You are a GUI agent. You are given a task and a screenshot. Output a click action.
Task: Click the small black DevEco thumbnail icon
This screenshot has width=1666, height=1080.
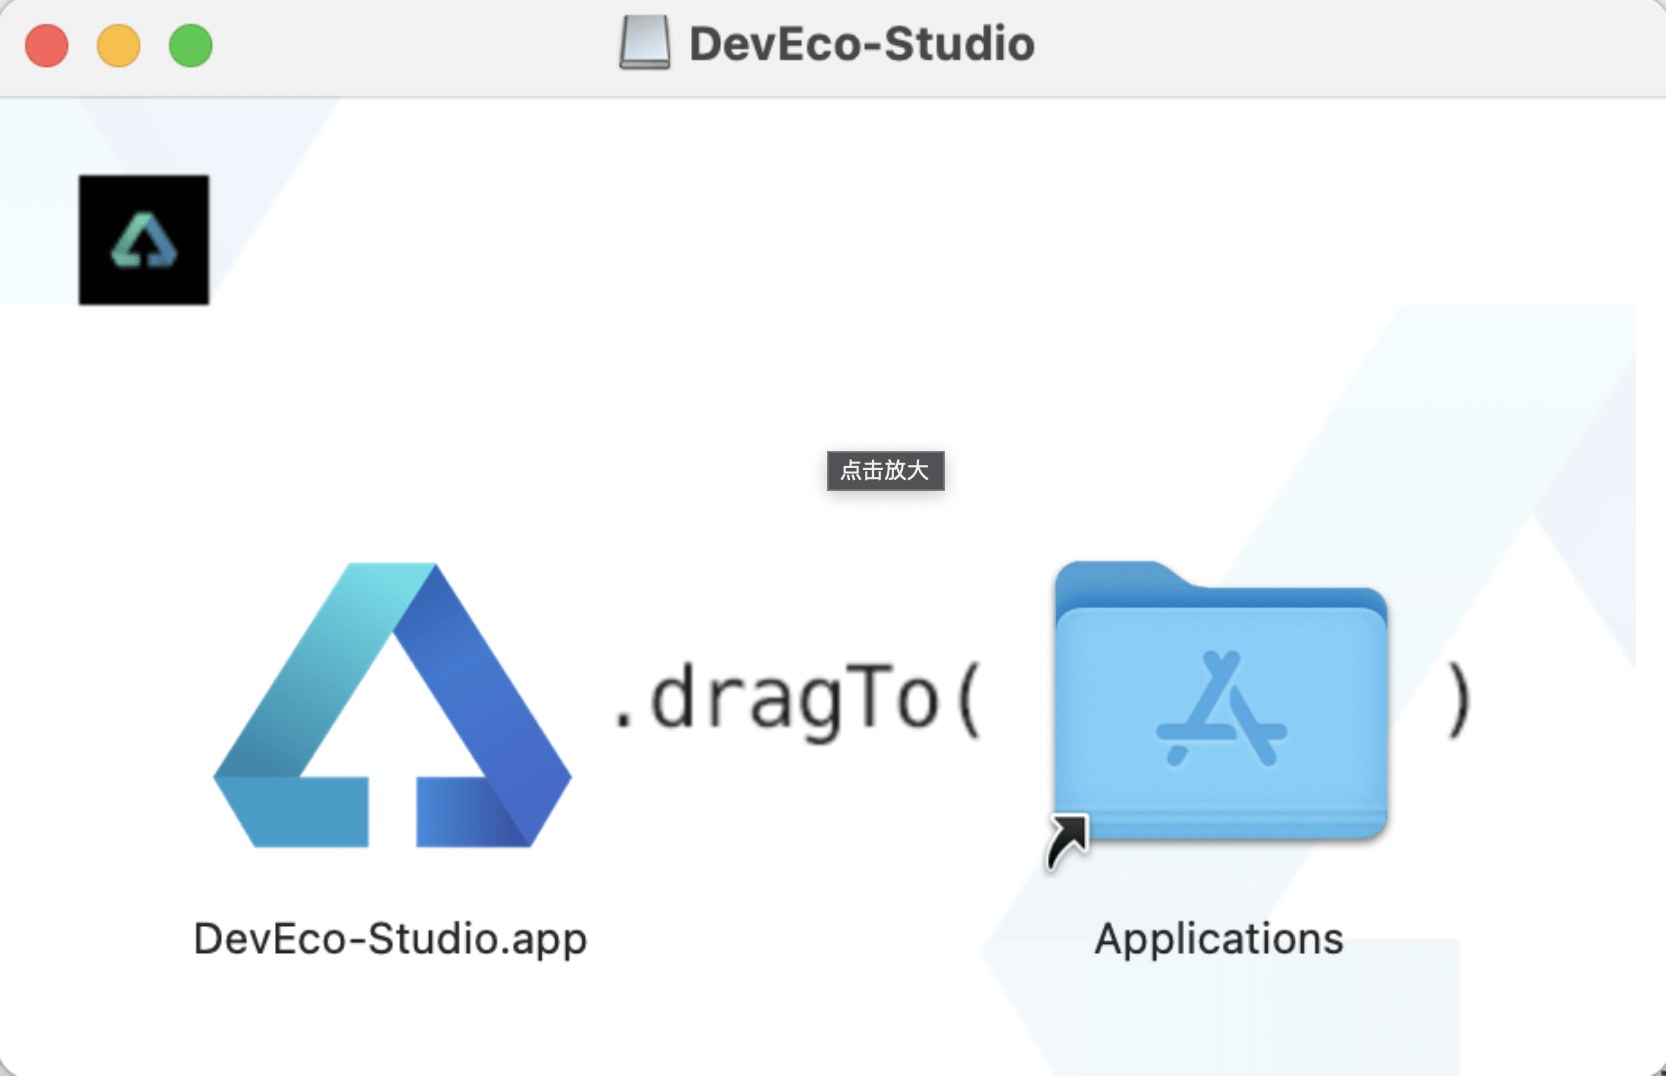(x=144, y=240)
